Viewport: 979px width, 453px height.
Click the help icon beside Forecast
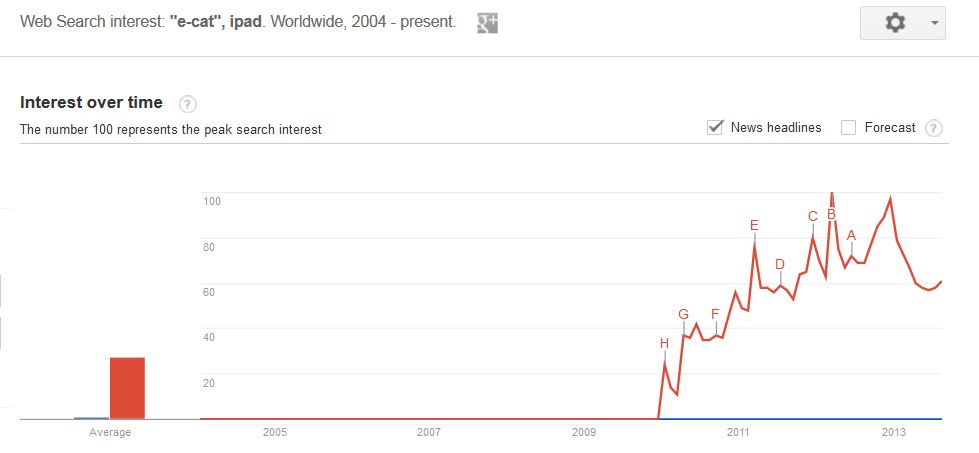(933, 129)
